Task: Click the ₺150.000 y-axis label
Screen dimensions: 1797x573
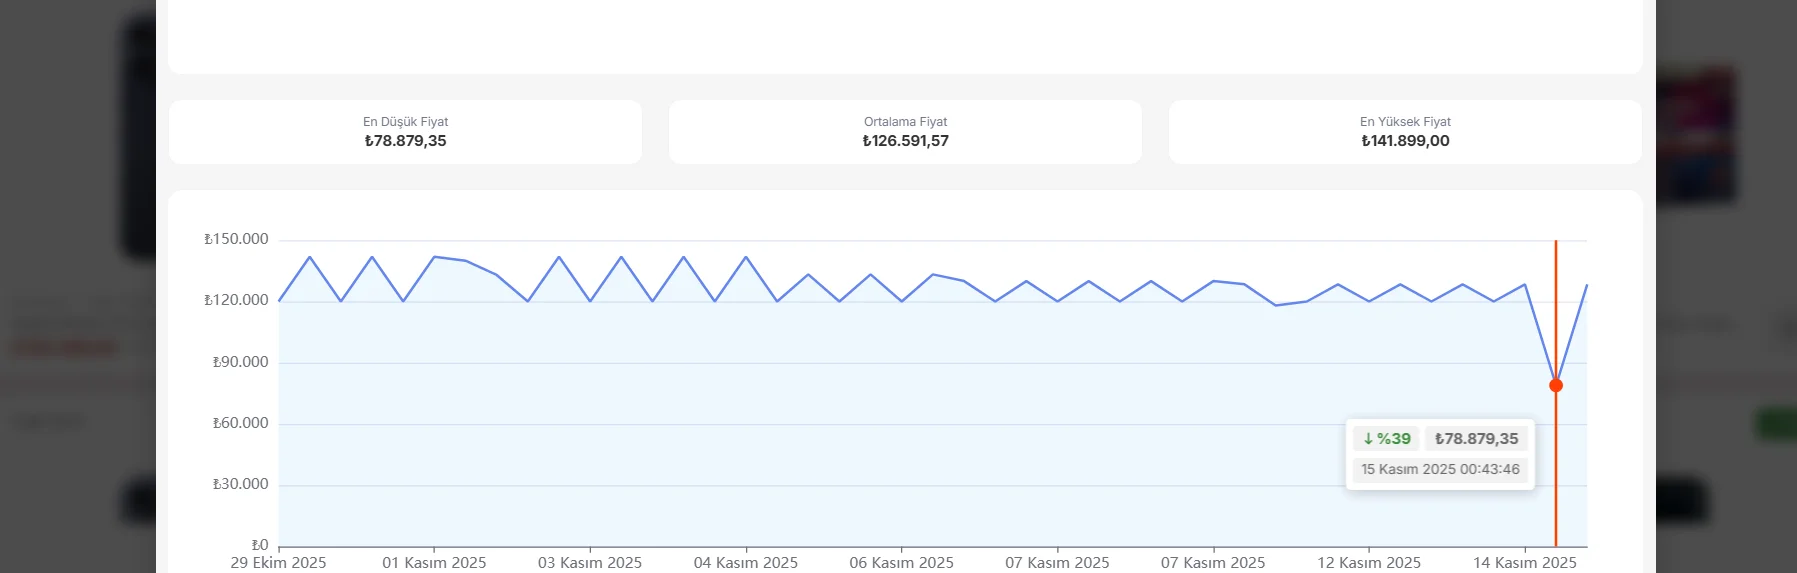Action: 236,239
